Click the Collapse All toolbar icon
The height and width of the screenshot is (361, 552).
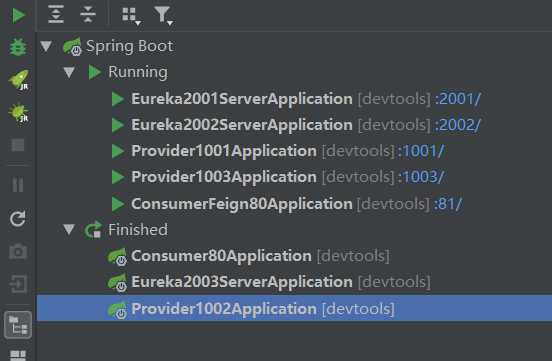(x=88, y=14)
